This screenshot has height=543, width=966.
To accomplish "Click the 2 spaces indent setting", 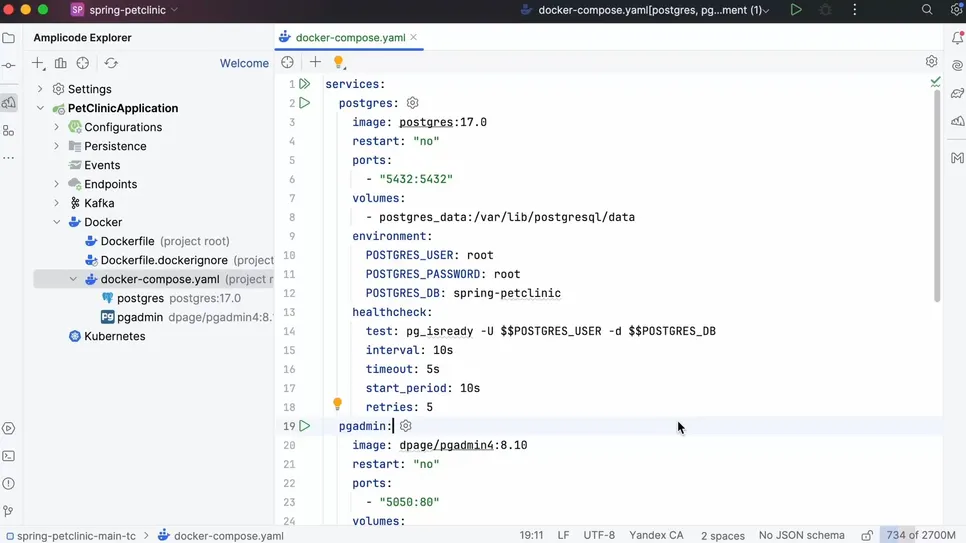I will 723,536.
